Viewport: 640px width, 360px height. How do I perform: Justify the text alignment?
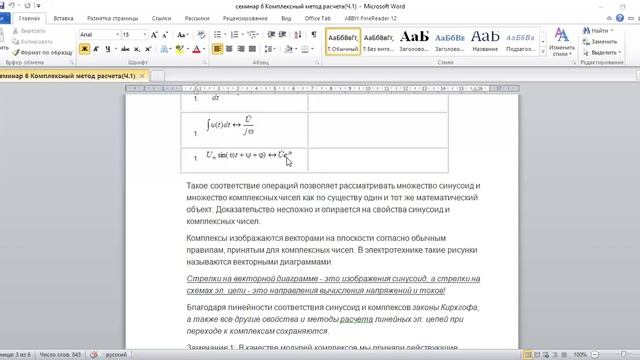(252, 49)
